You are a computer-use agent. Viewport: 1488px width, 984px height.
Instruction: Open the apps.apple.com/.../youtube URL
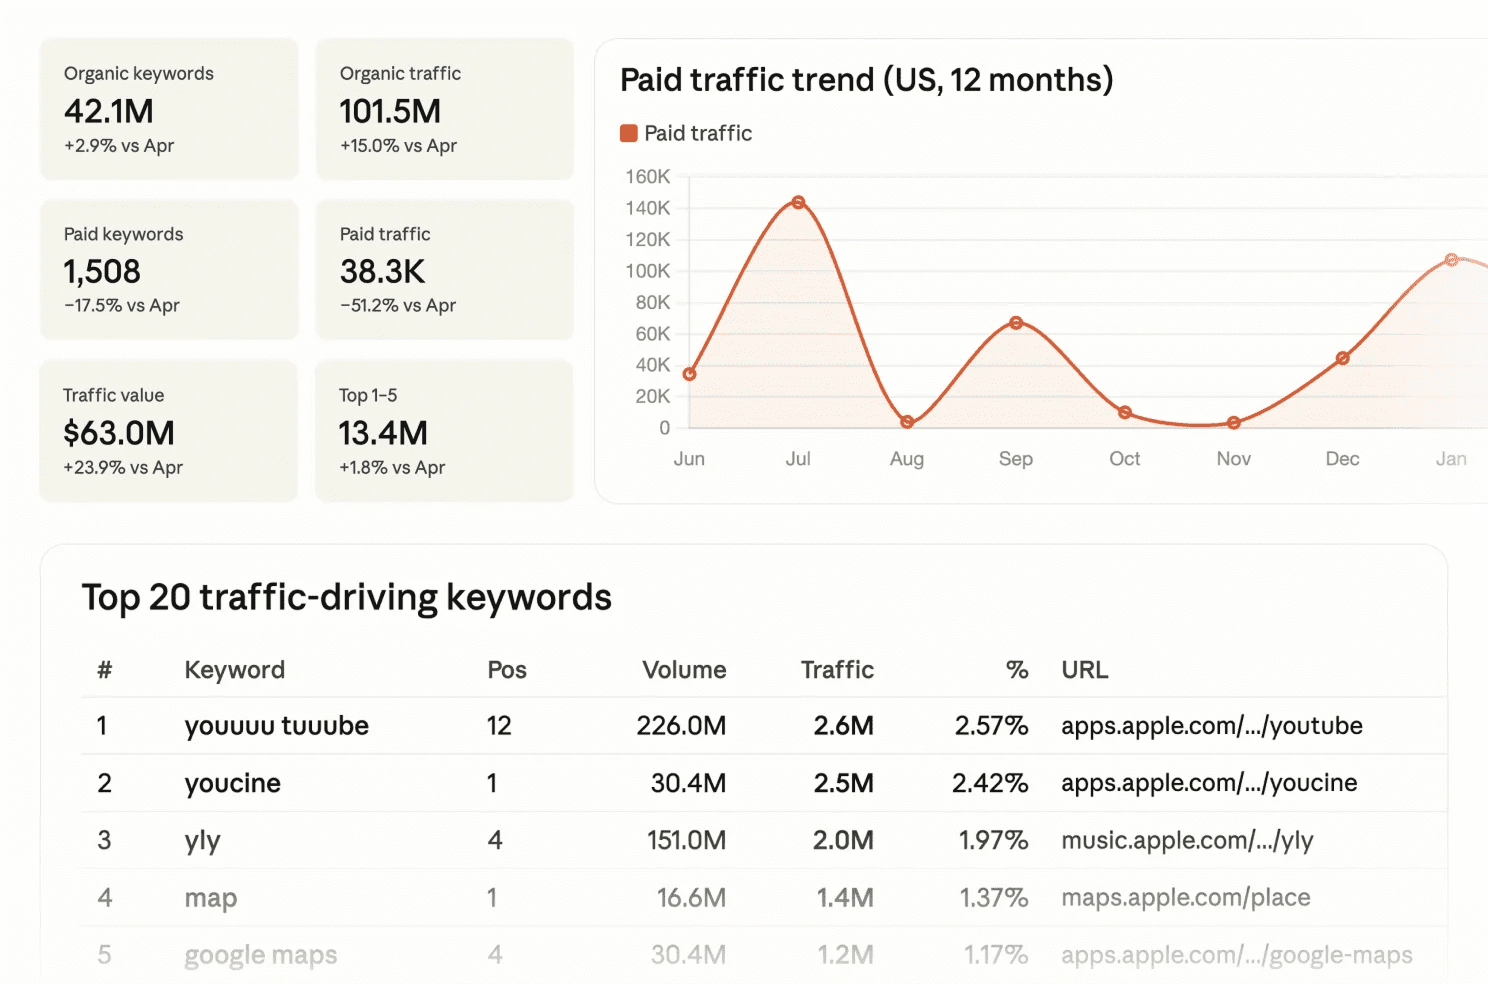point(1212,726)
